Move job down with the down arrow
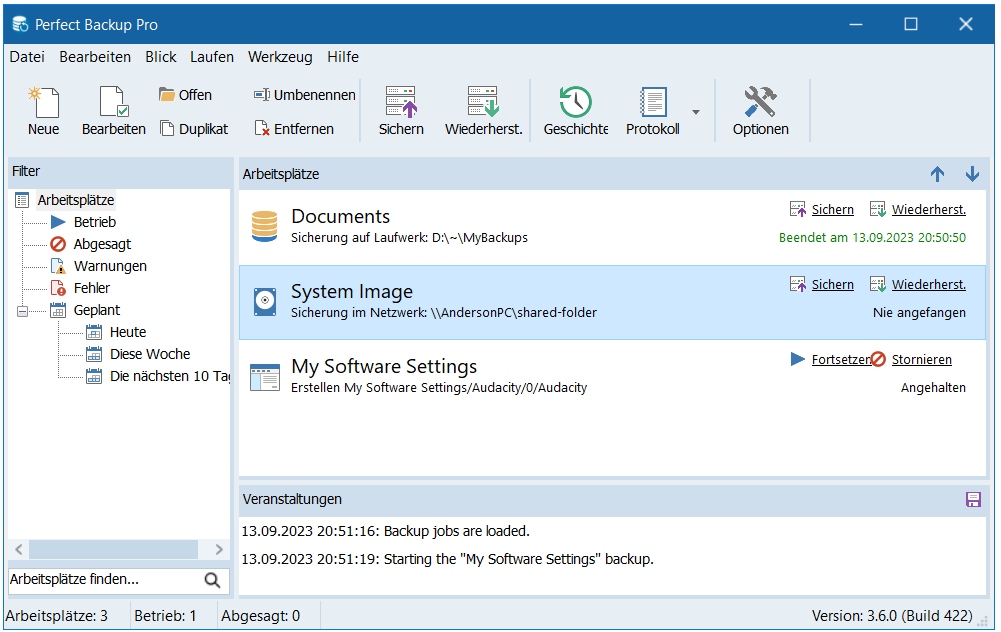Screen dimensions: 1001x632 click(x=972, y=174)
